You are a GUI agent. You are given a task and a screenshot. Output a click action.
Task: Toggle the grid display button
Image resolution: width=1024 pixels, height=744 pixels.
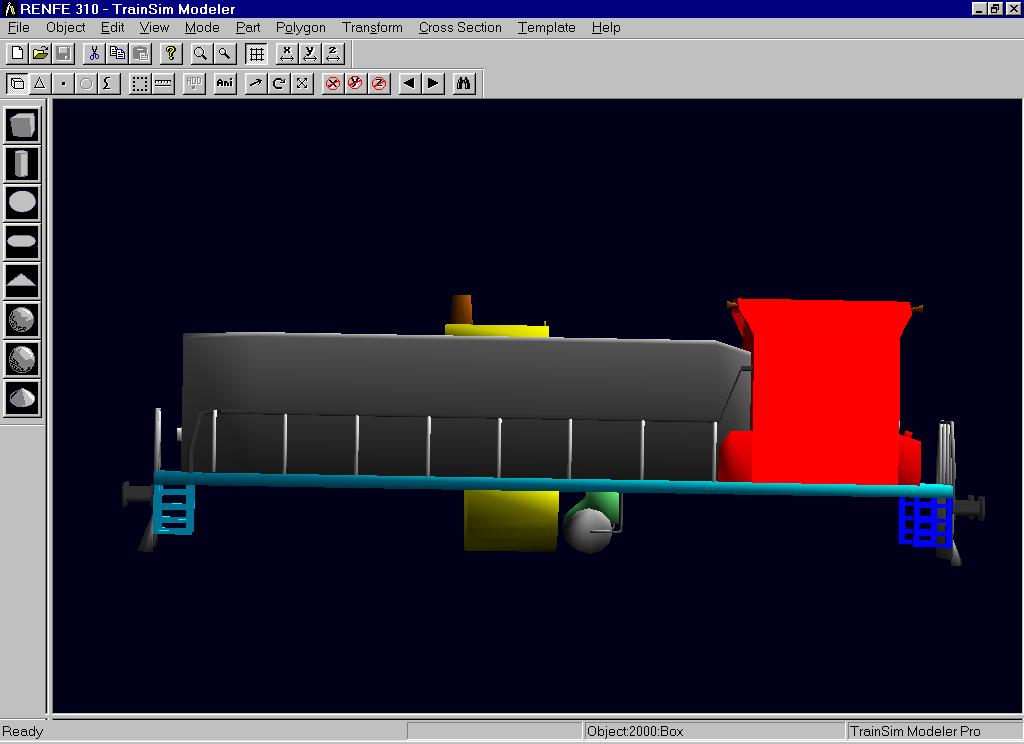tap(256, 54)
